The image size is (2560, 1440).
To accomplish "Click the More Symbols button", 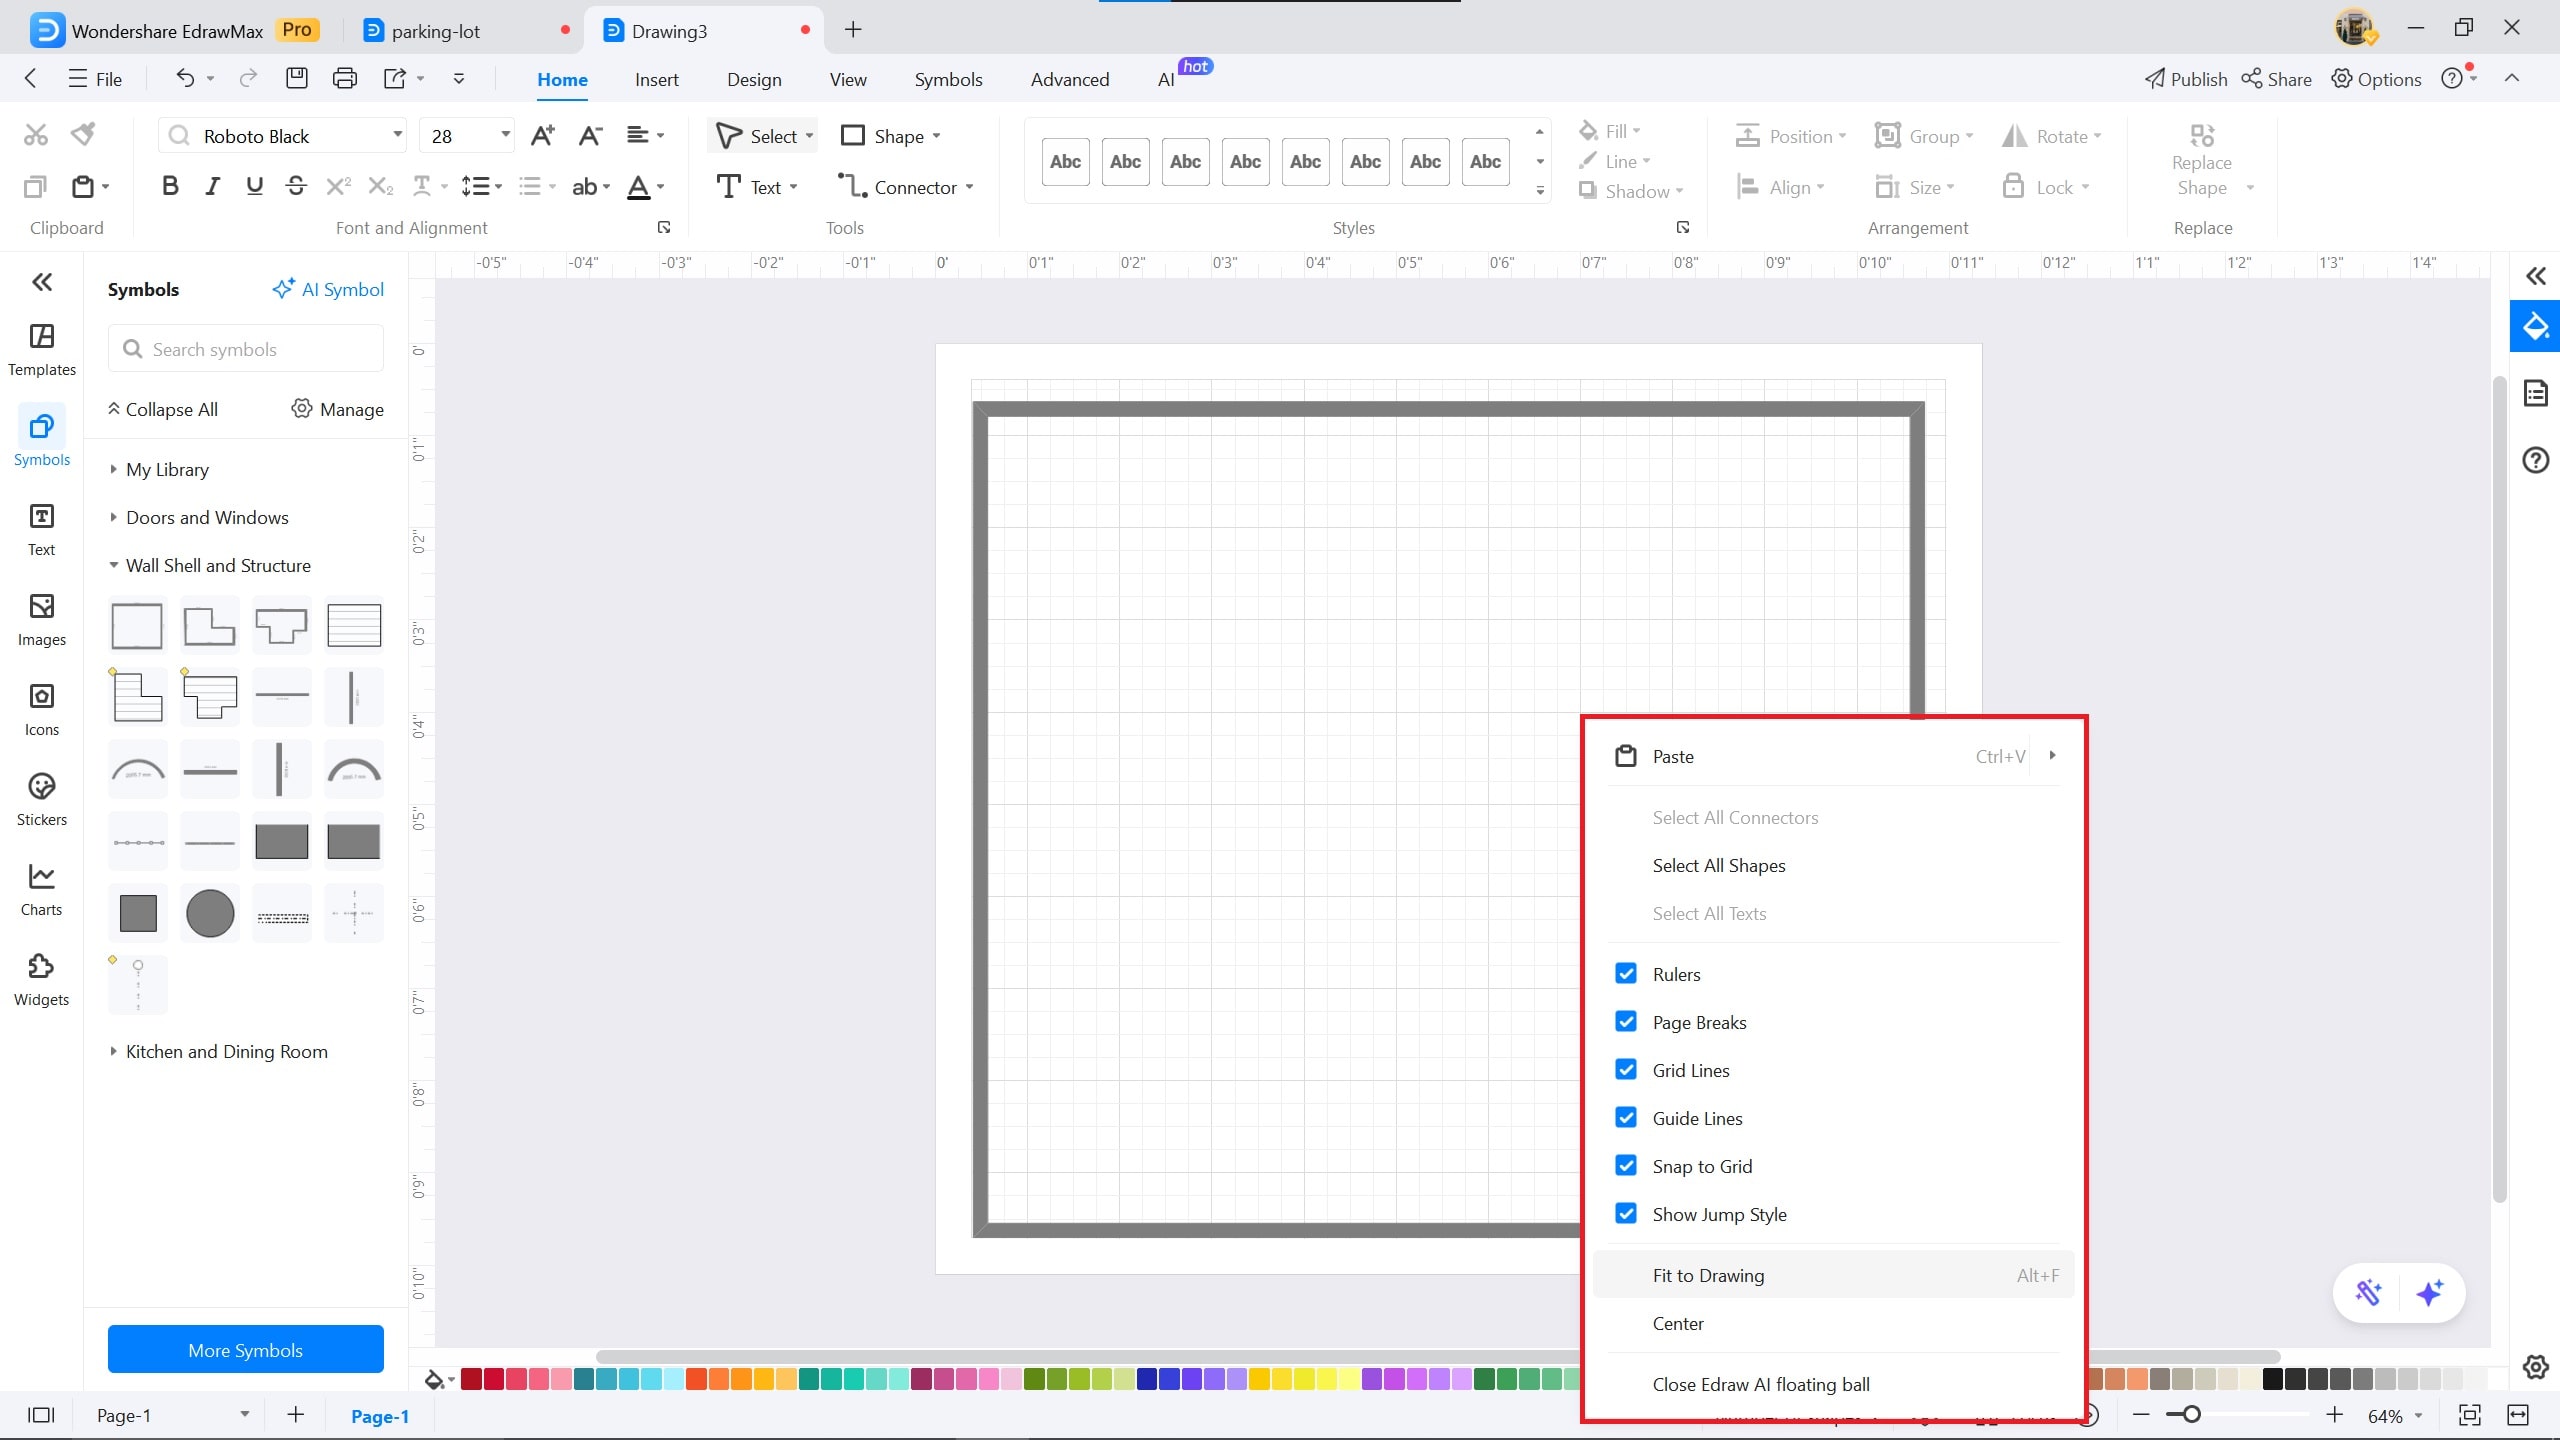I will 245,1350.
